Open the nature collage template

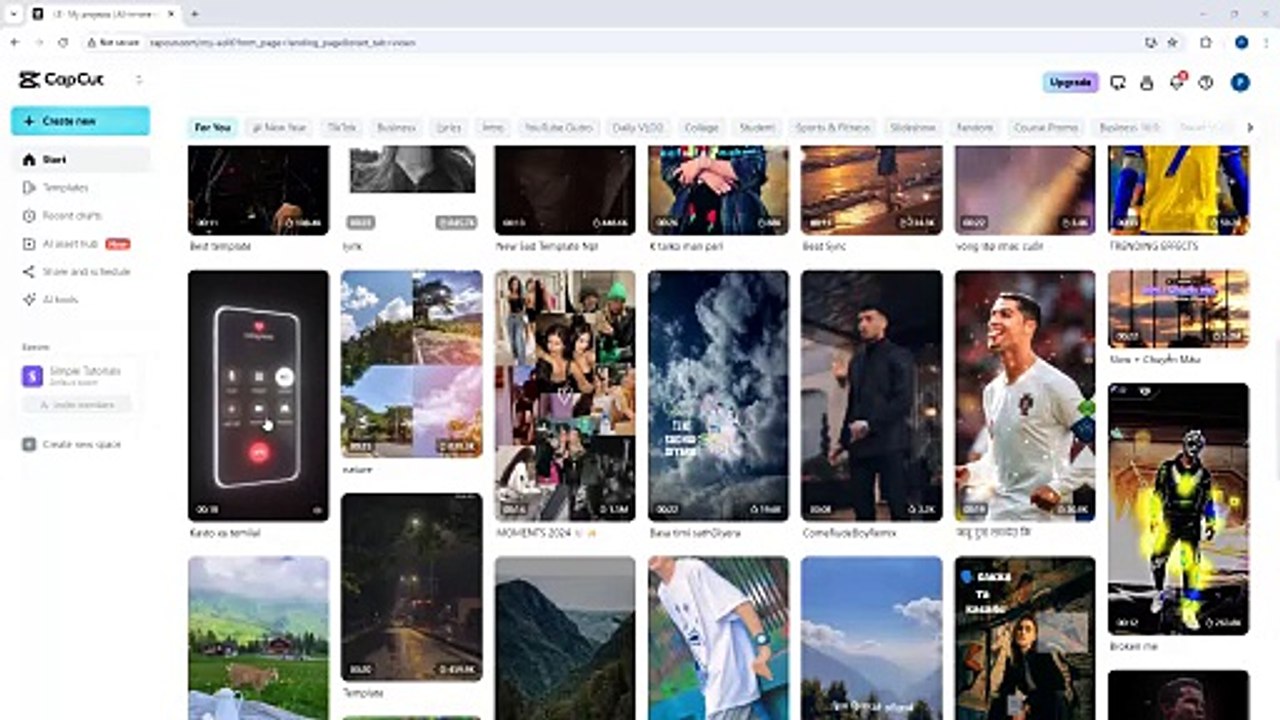point(412,364)
